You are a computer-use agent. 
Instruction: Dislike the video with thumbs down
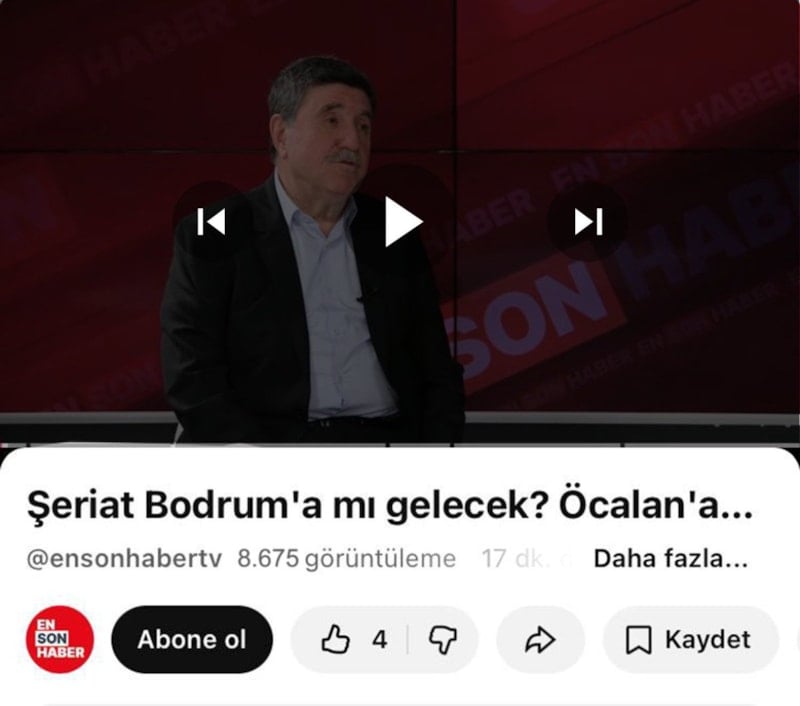point(443,639)
